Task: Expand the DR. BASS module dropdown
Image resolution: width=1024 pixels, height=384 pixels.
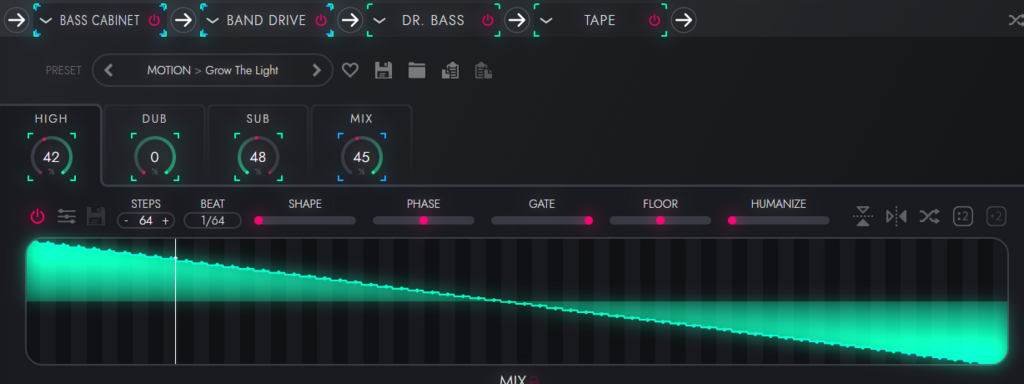Action: [379, 20]
